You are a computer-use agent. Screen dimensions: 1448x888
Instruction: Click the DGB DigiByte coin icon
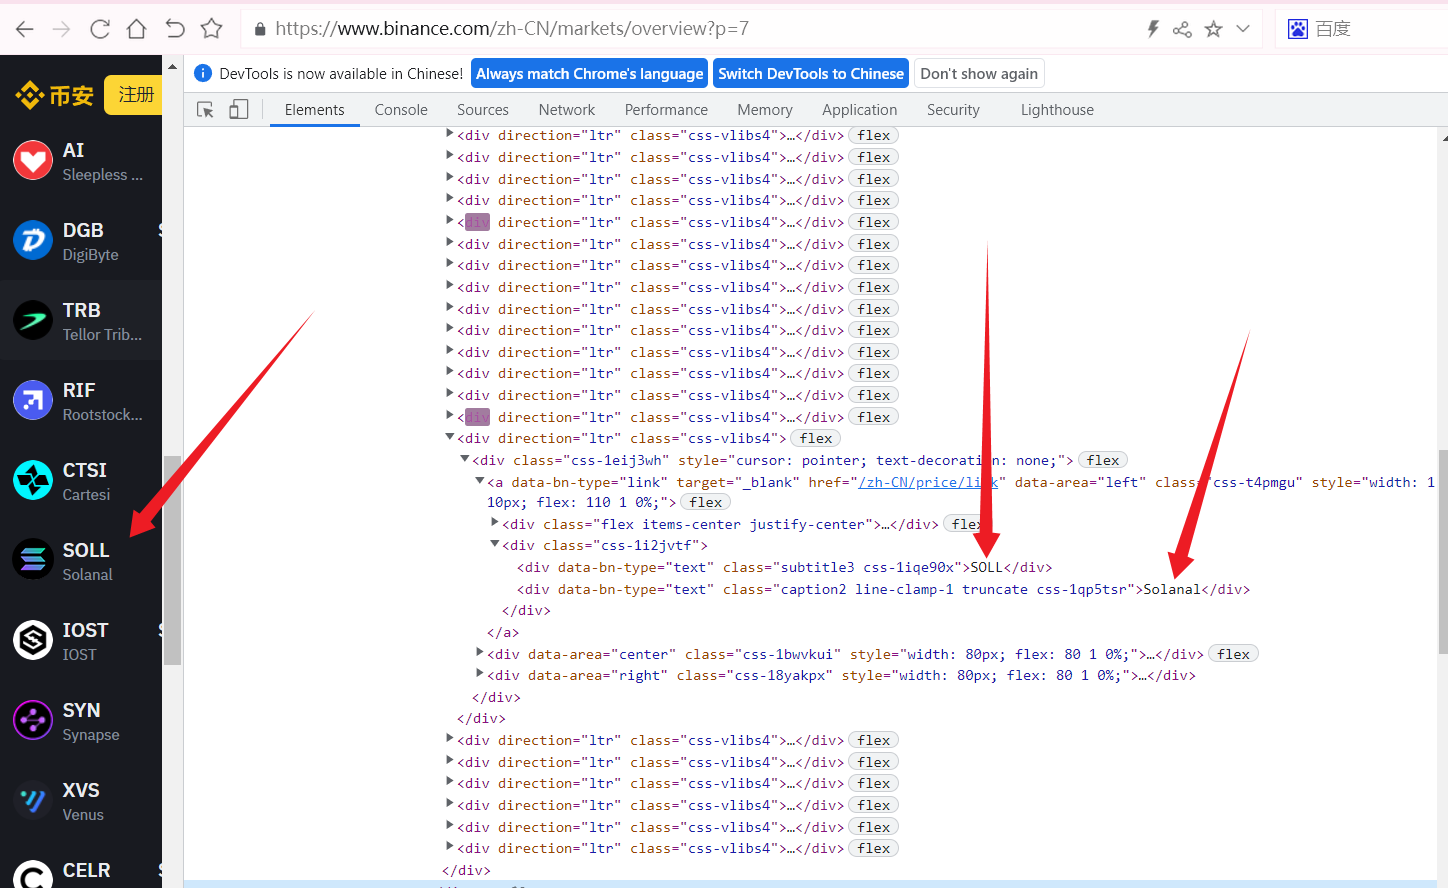point(33,240)
